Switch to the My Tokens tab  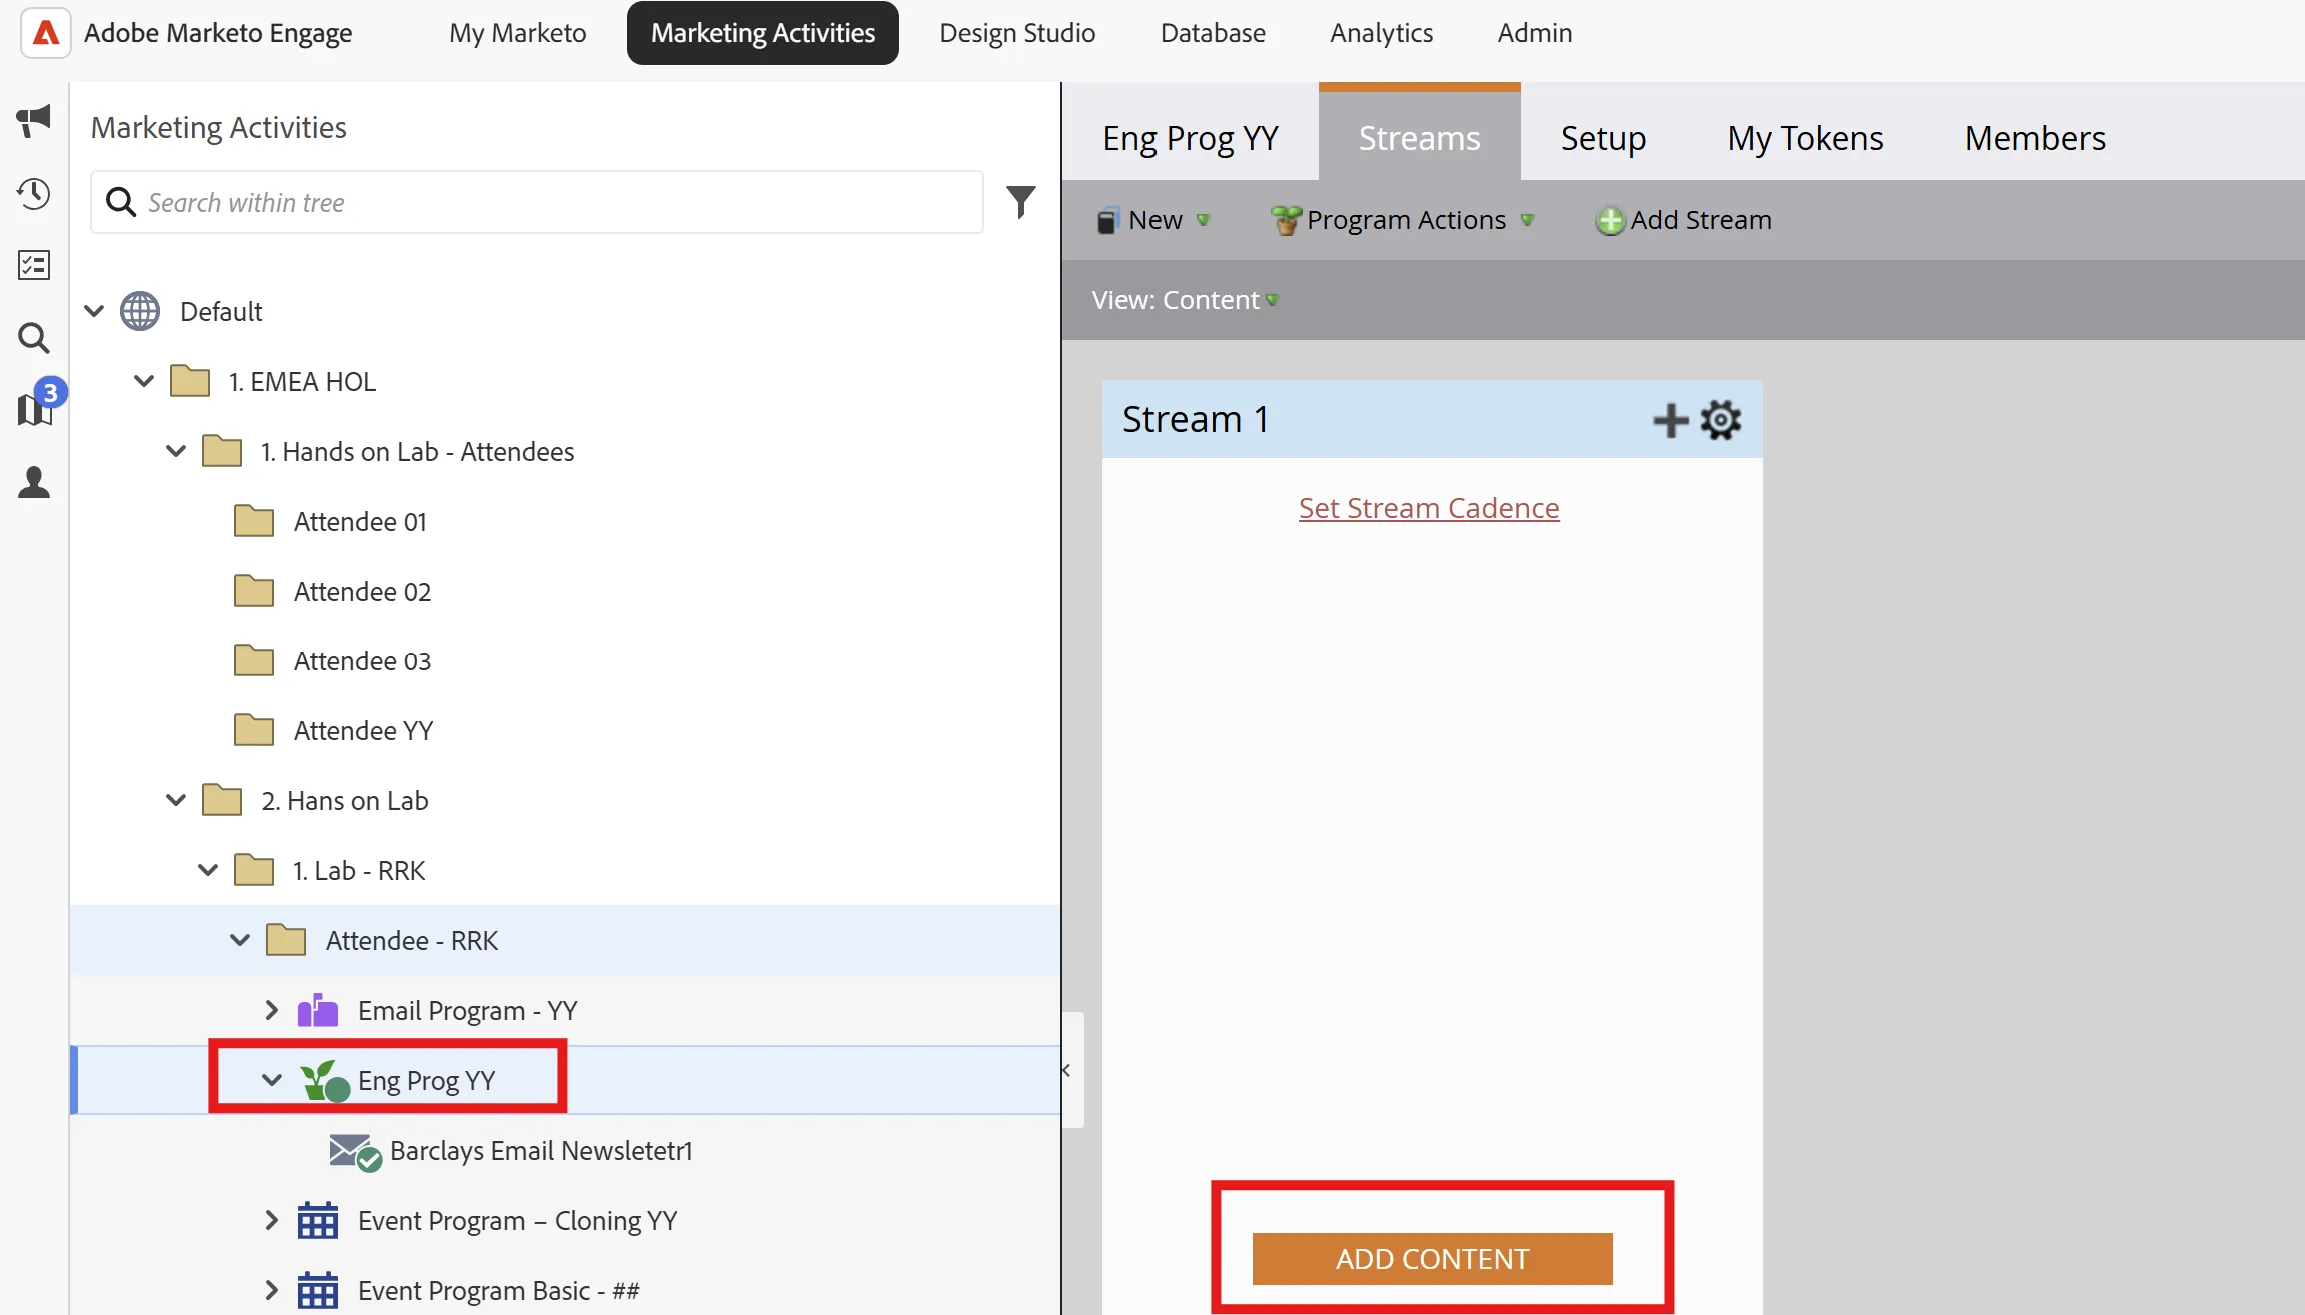(1805, 138)
